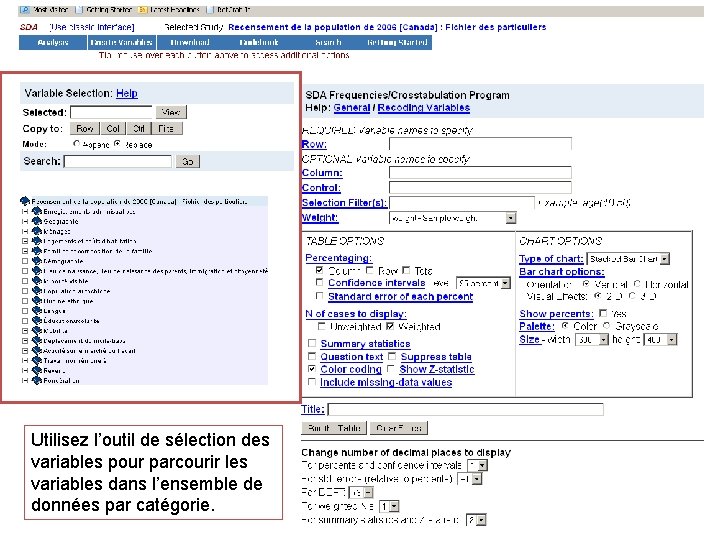Click the Most Visited bookmark icon
The image size is (720, 540).
click(x=25, y=10)
